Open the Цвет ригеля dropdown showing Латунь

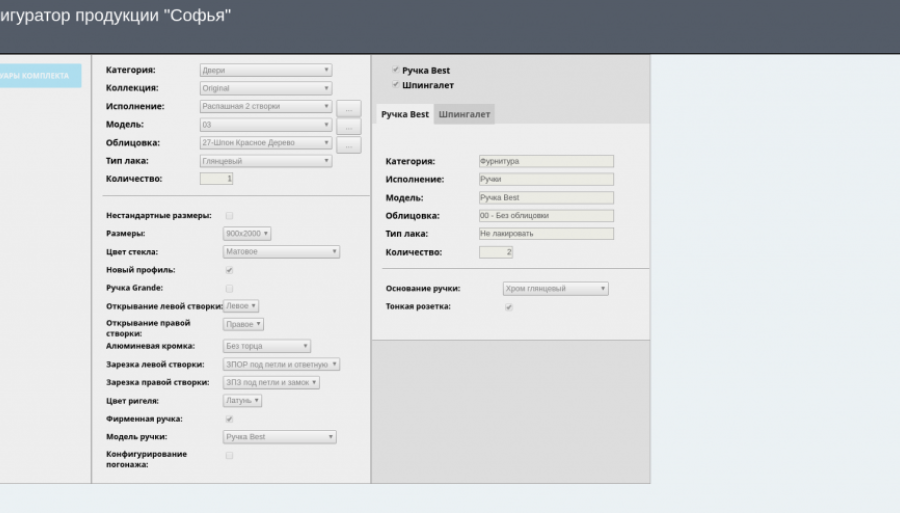242,401
